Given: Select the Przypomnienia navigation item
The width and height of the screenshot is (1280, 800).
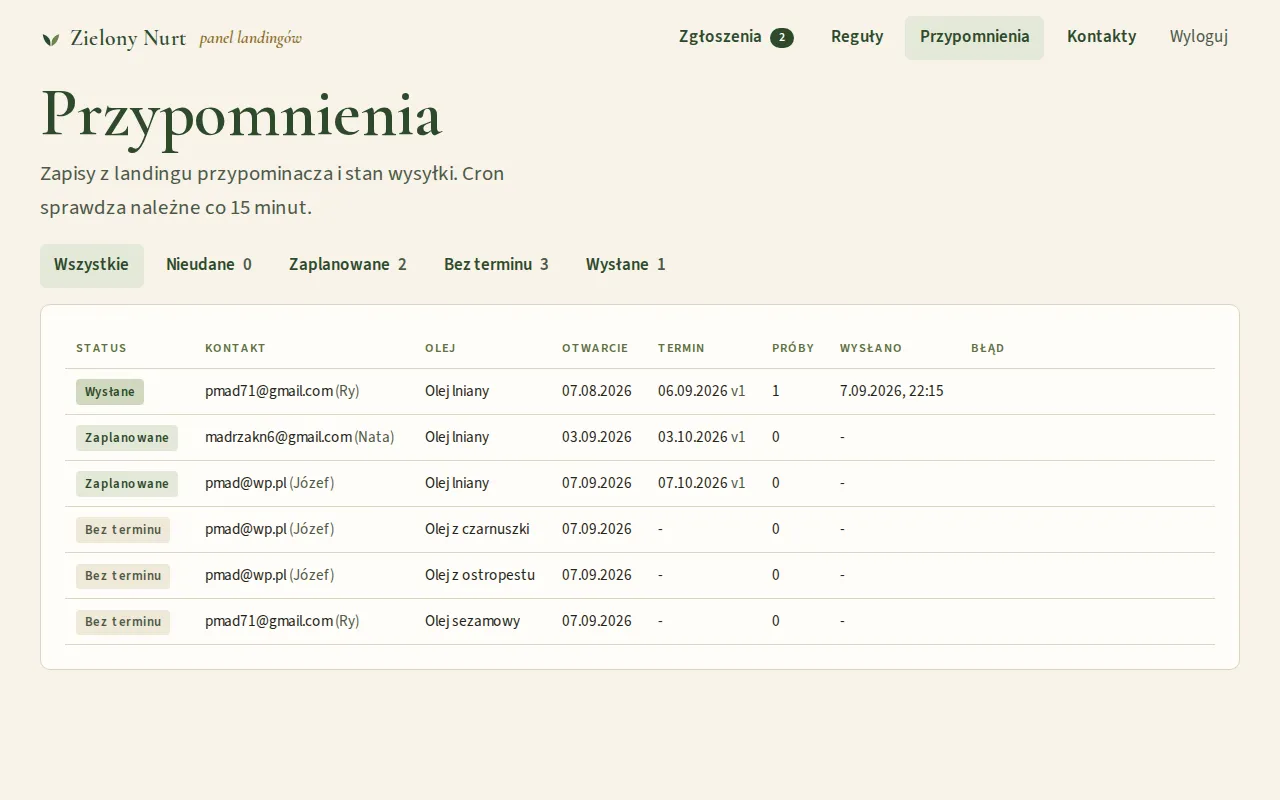Looking at the screenshot, I should pyautogui.click(x=974, y=38).
